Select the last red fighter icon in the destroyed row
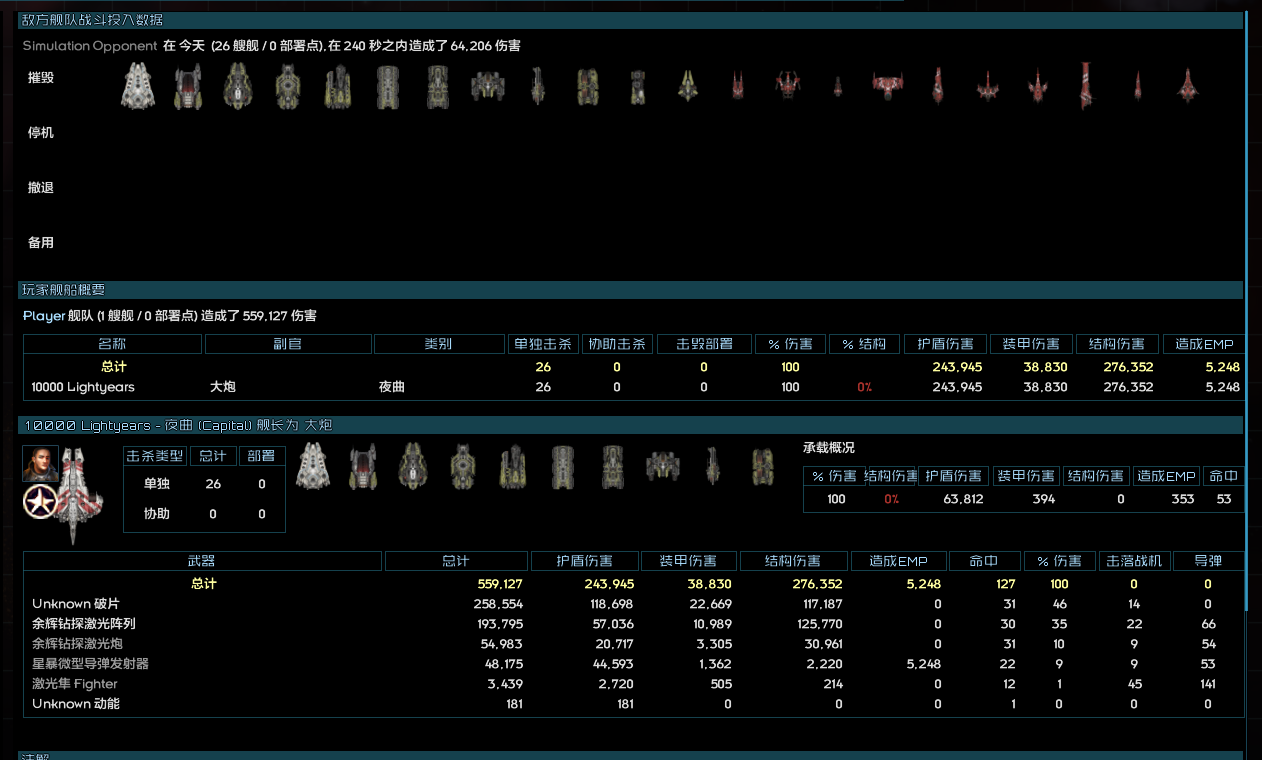 click(1188, 85)
